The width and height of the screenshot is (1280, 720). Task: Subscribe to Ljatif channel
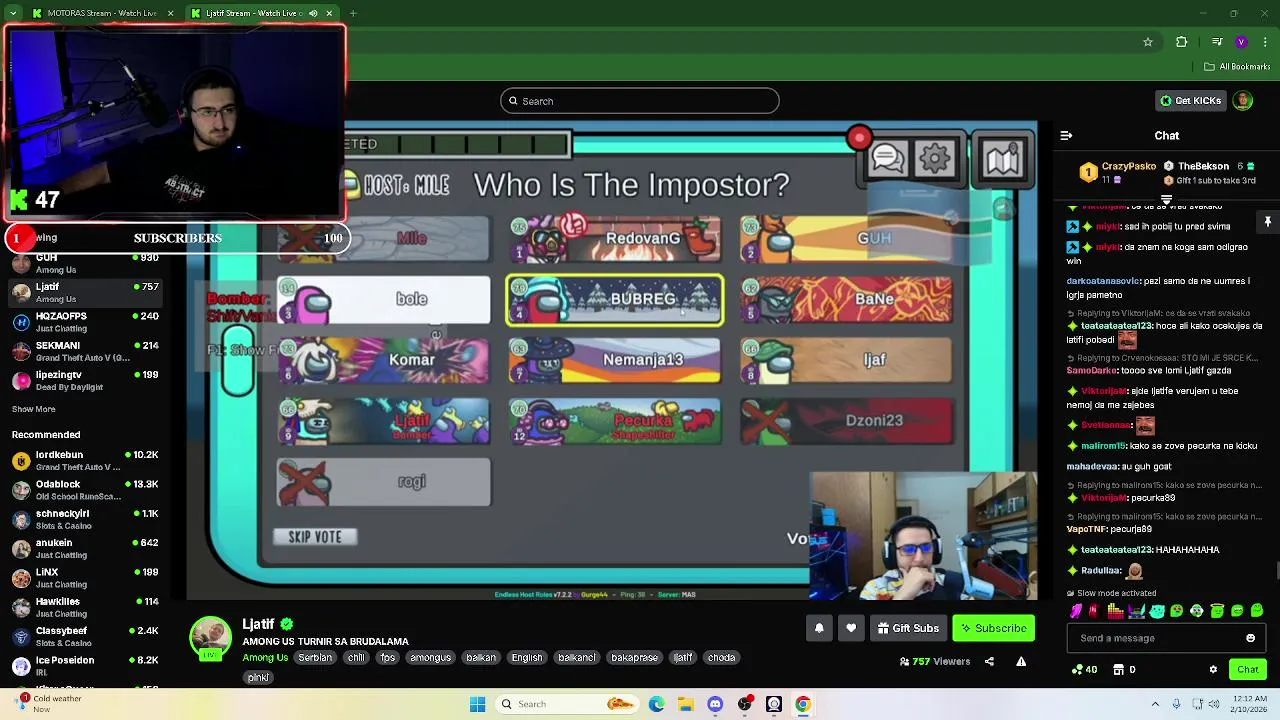(x=994, y=628)
